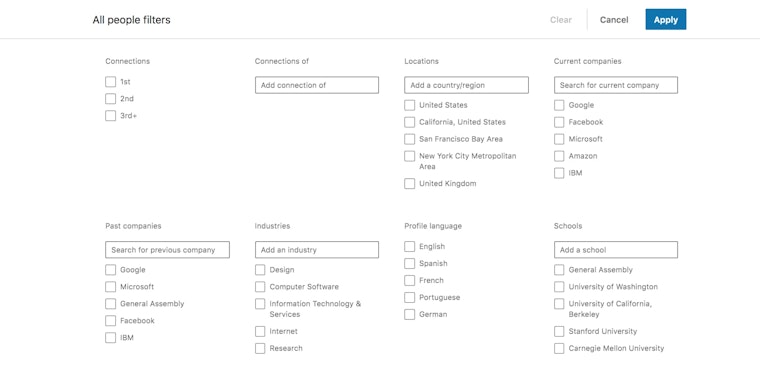
Task: Focus the Add a school field
Action: 616,250
